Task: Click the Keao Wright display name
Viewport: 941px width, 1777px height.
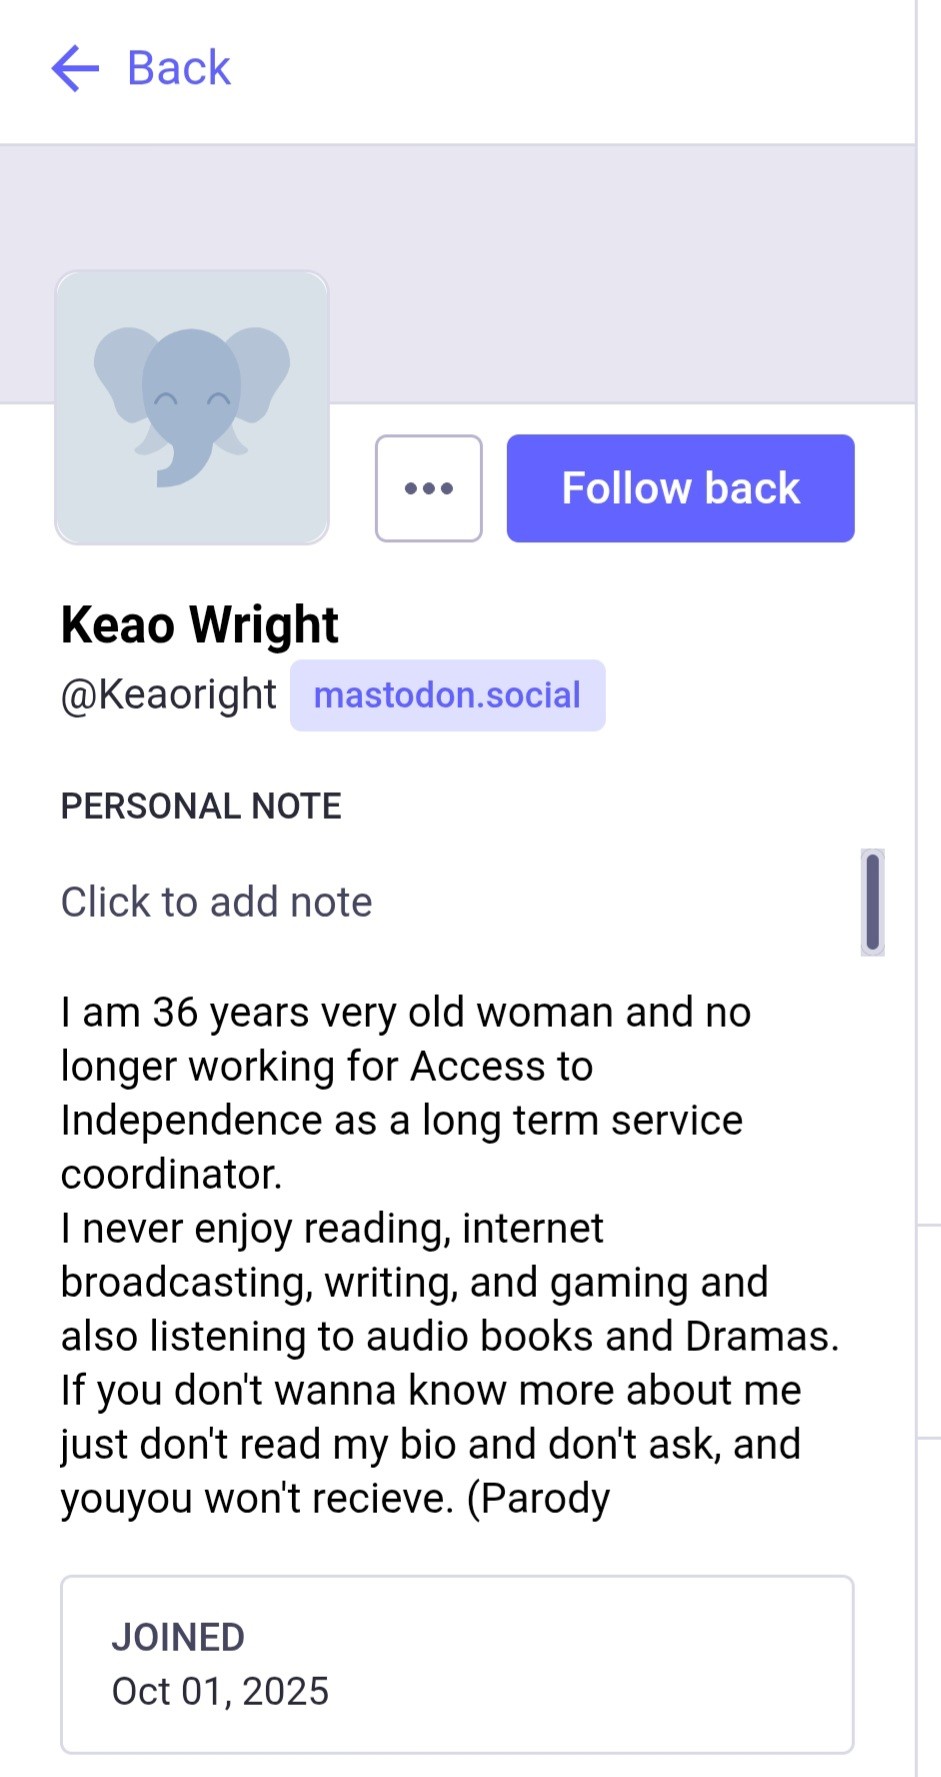Action: [x=200, y=625]
